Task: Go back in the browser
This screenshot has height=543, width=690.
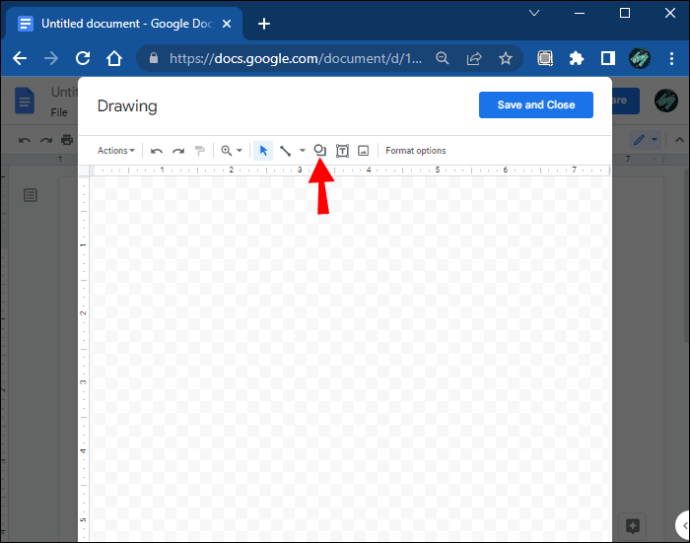Action: [x=20, y=58]
